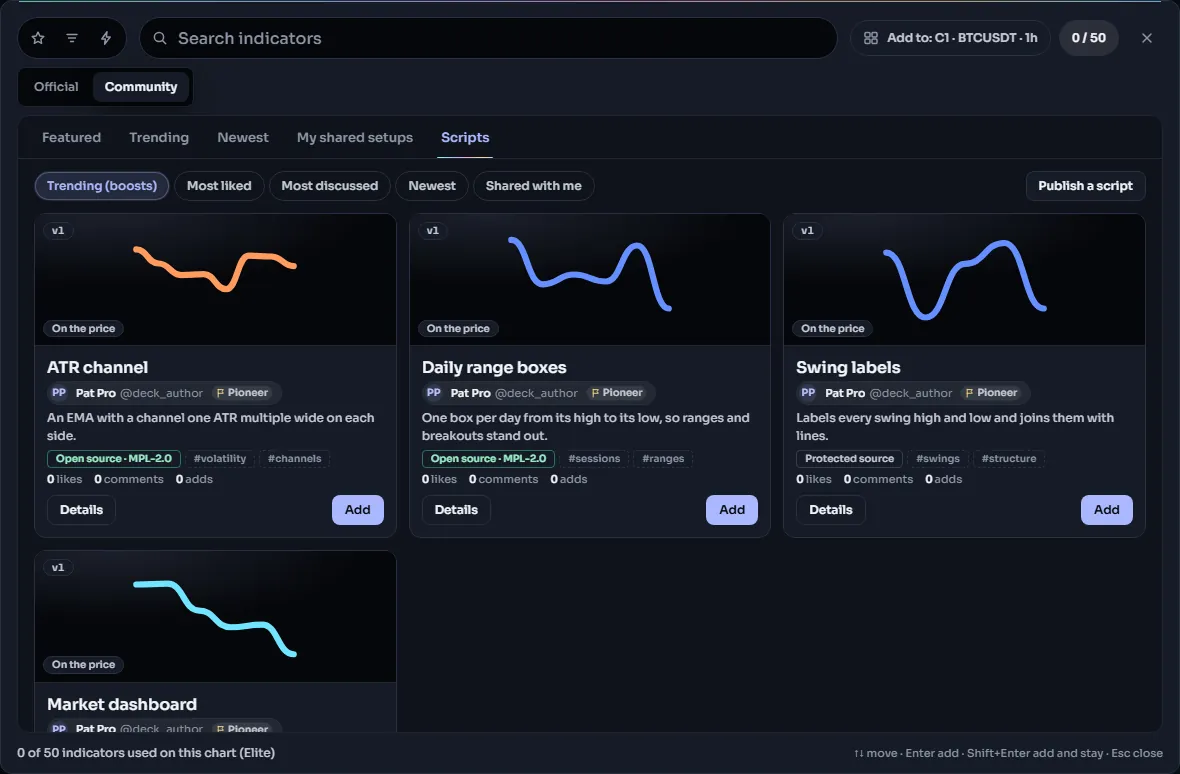
Task: Click Pioneer badge on ATR channel card
Action: [242, 393]
